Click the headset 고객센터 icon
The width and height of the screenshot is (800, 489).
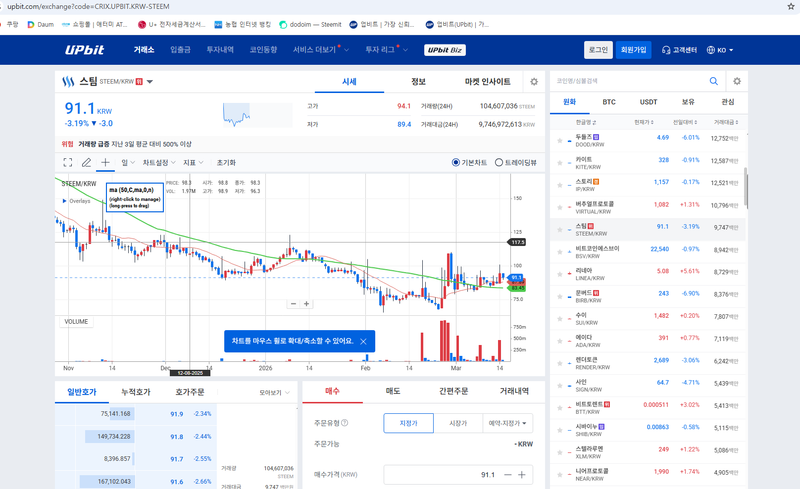tap(666, 50)
